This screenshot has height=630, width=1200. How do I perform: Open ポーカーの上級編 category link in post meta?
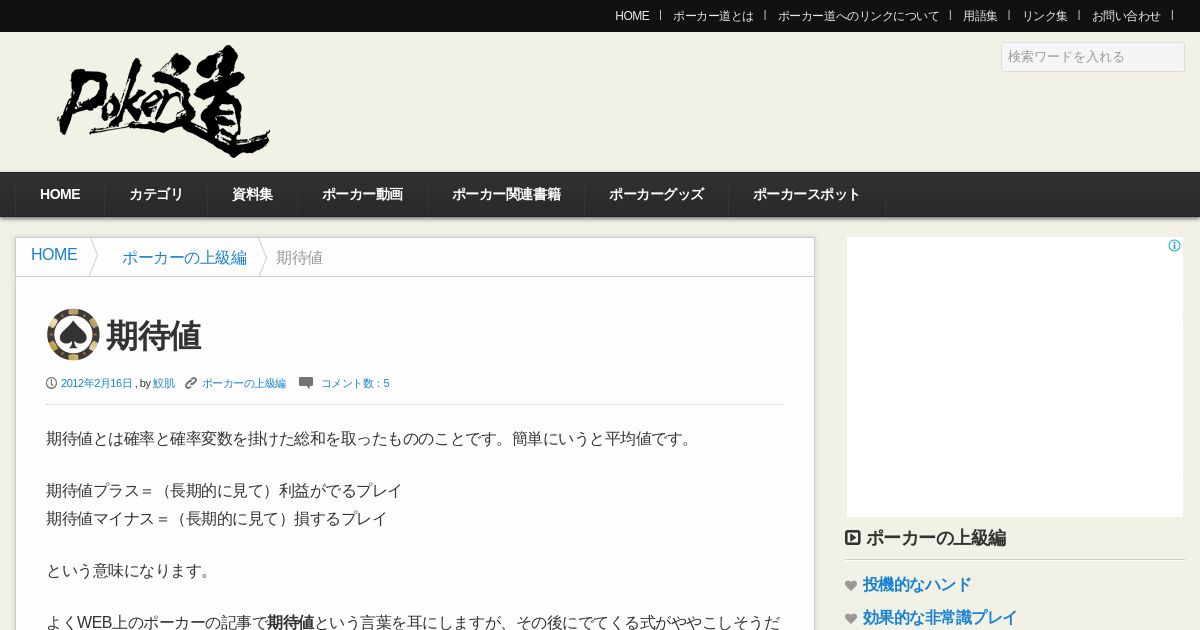click(244, 383)
